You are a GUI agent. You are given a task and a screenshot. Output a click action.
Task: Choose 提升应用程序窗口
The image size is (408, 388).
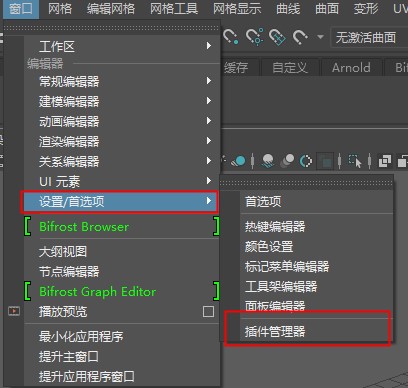(x=122, y=377)
